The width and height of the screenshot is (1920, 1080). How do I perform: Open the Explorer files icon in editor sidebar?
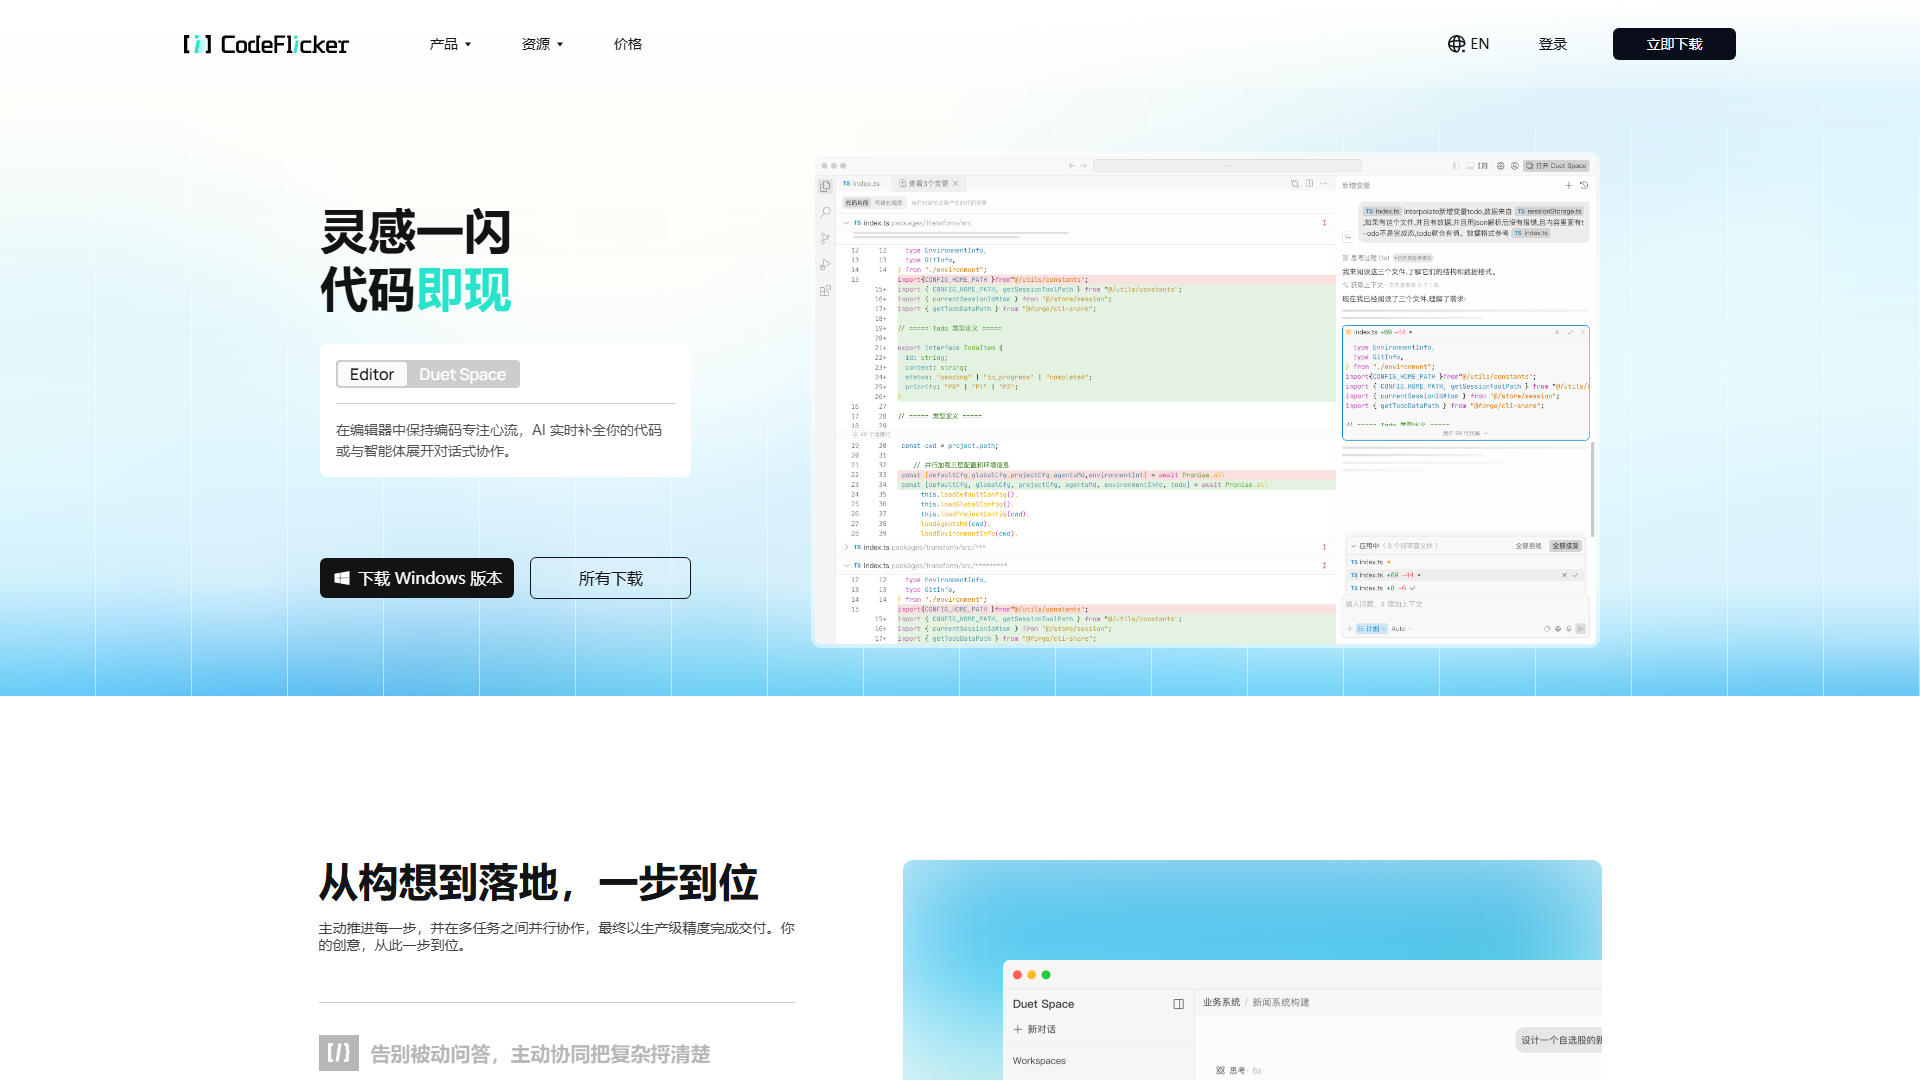tap(825, 186)
